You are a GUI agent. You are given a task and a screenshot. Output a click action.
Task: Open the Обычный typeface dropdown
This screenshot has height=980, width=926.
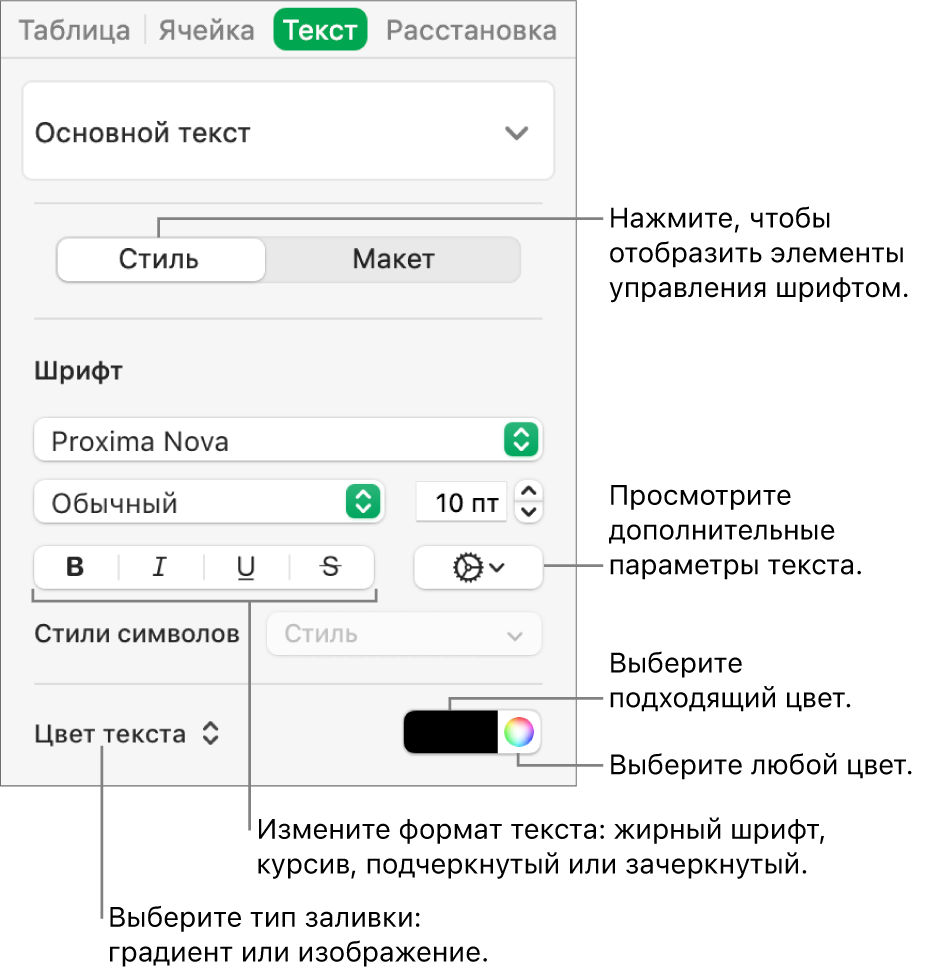point(209,502)
